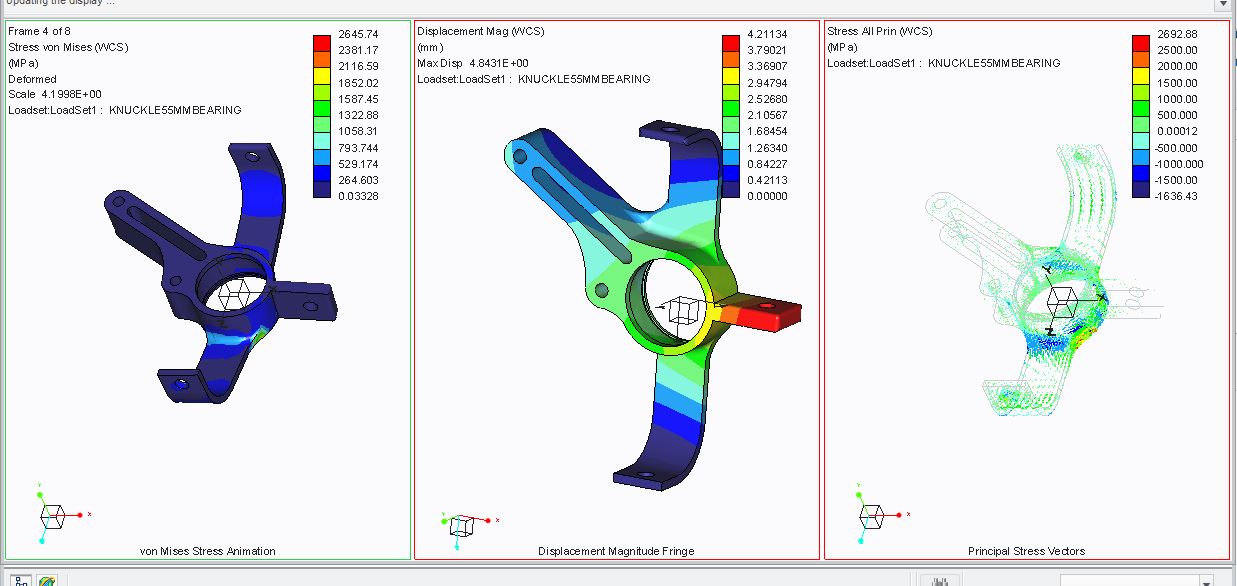Click the -1636.43 minimum principal stress value

1176,196
